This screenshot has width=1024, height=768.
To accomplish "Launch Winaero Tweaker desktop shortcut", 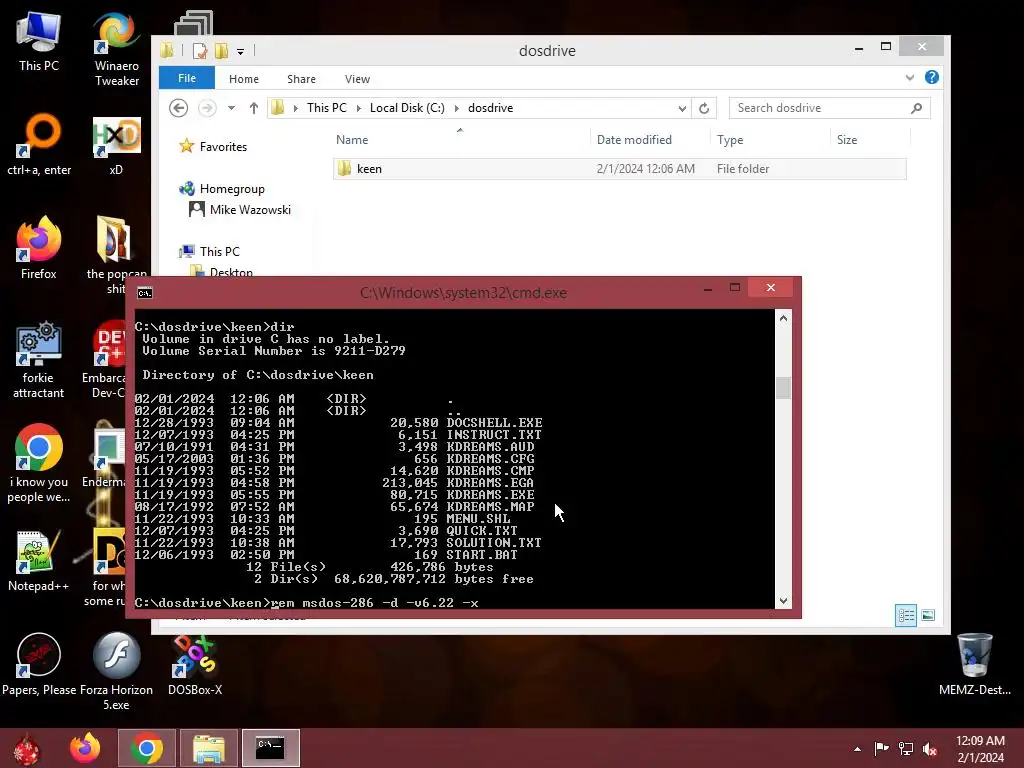I will (116, 49).
